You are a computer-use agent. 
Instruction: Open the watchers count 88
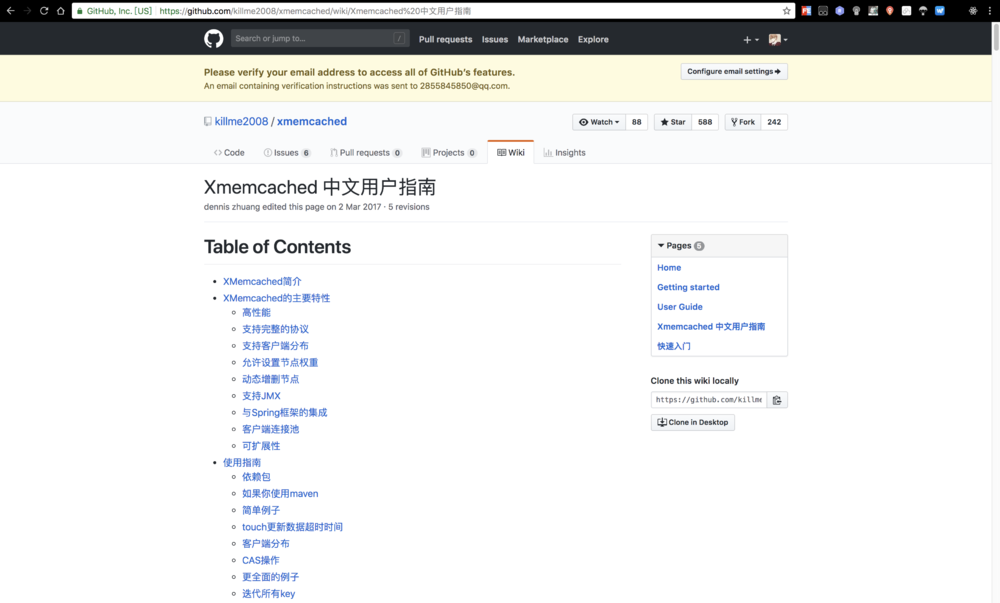636,122
